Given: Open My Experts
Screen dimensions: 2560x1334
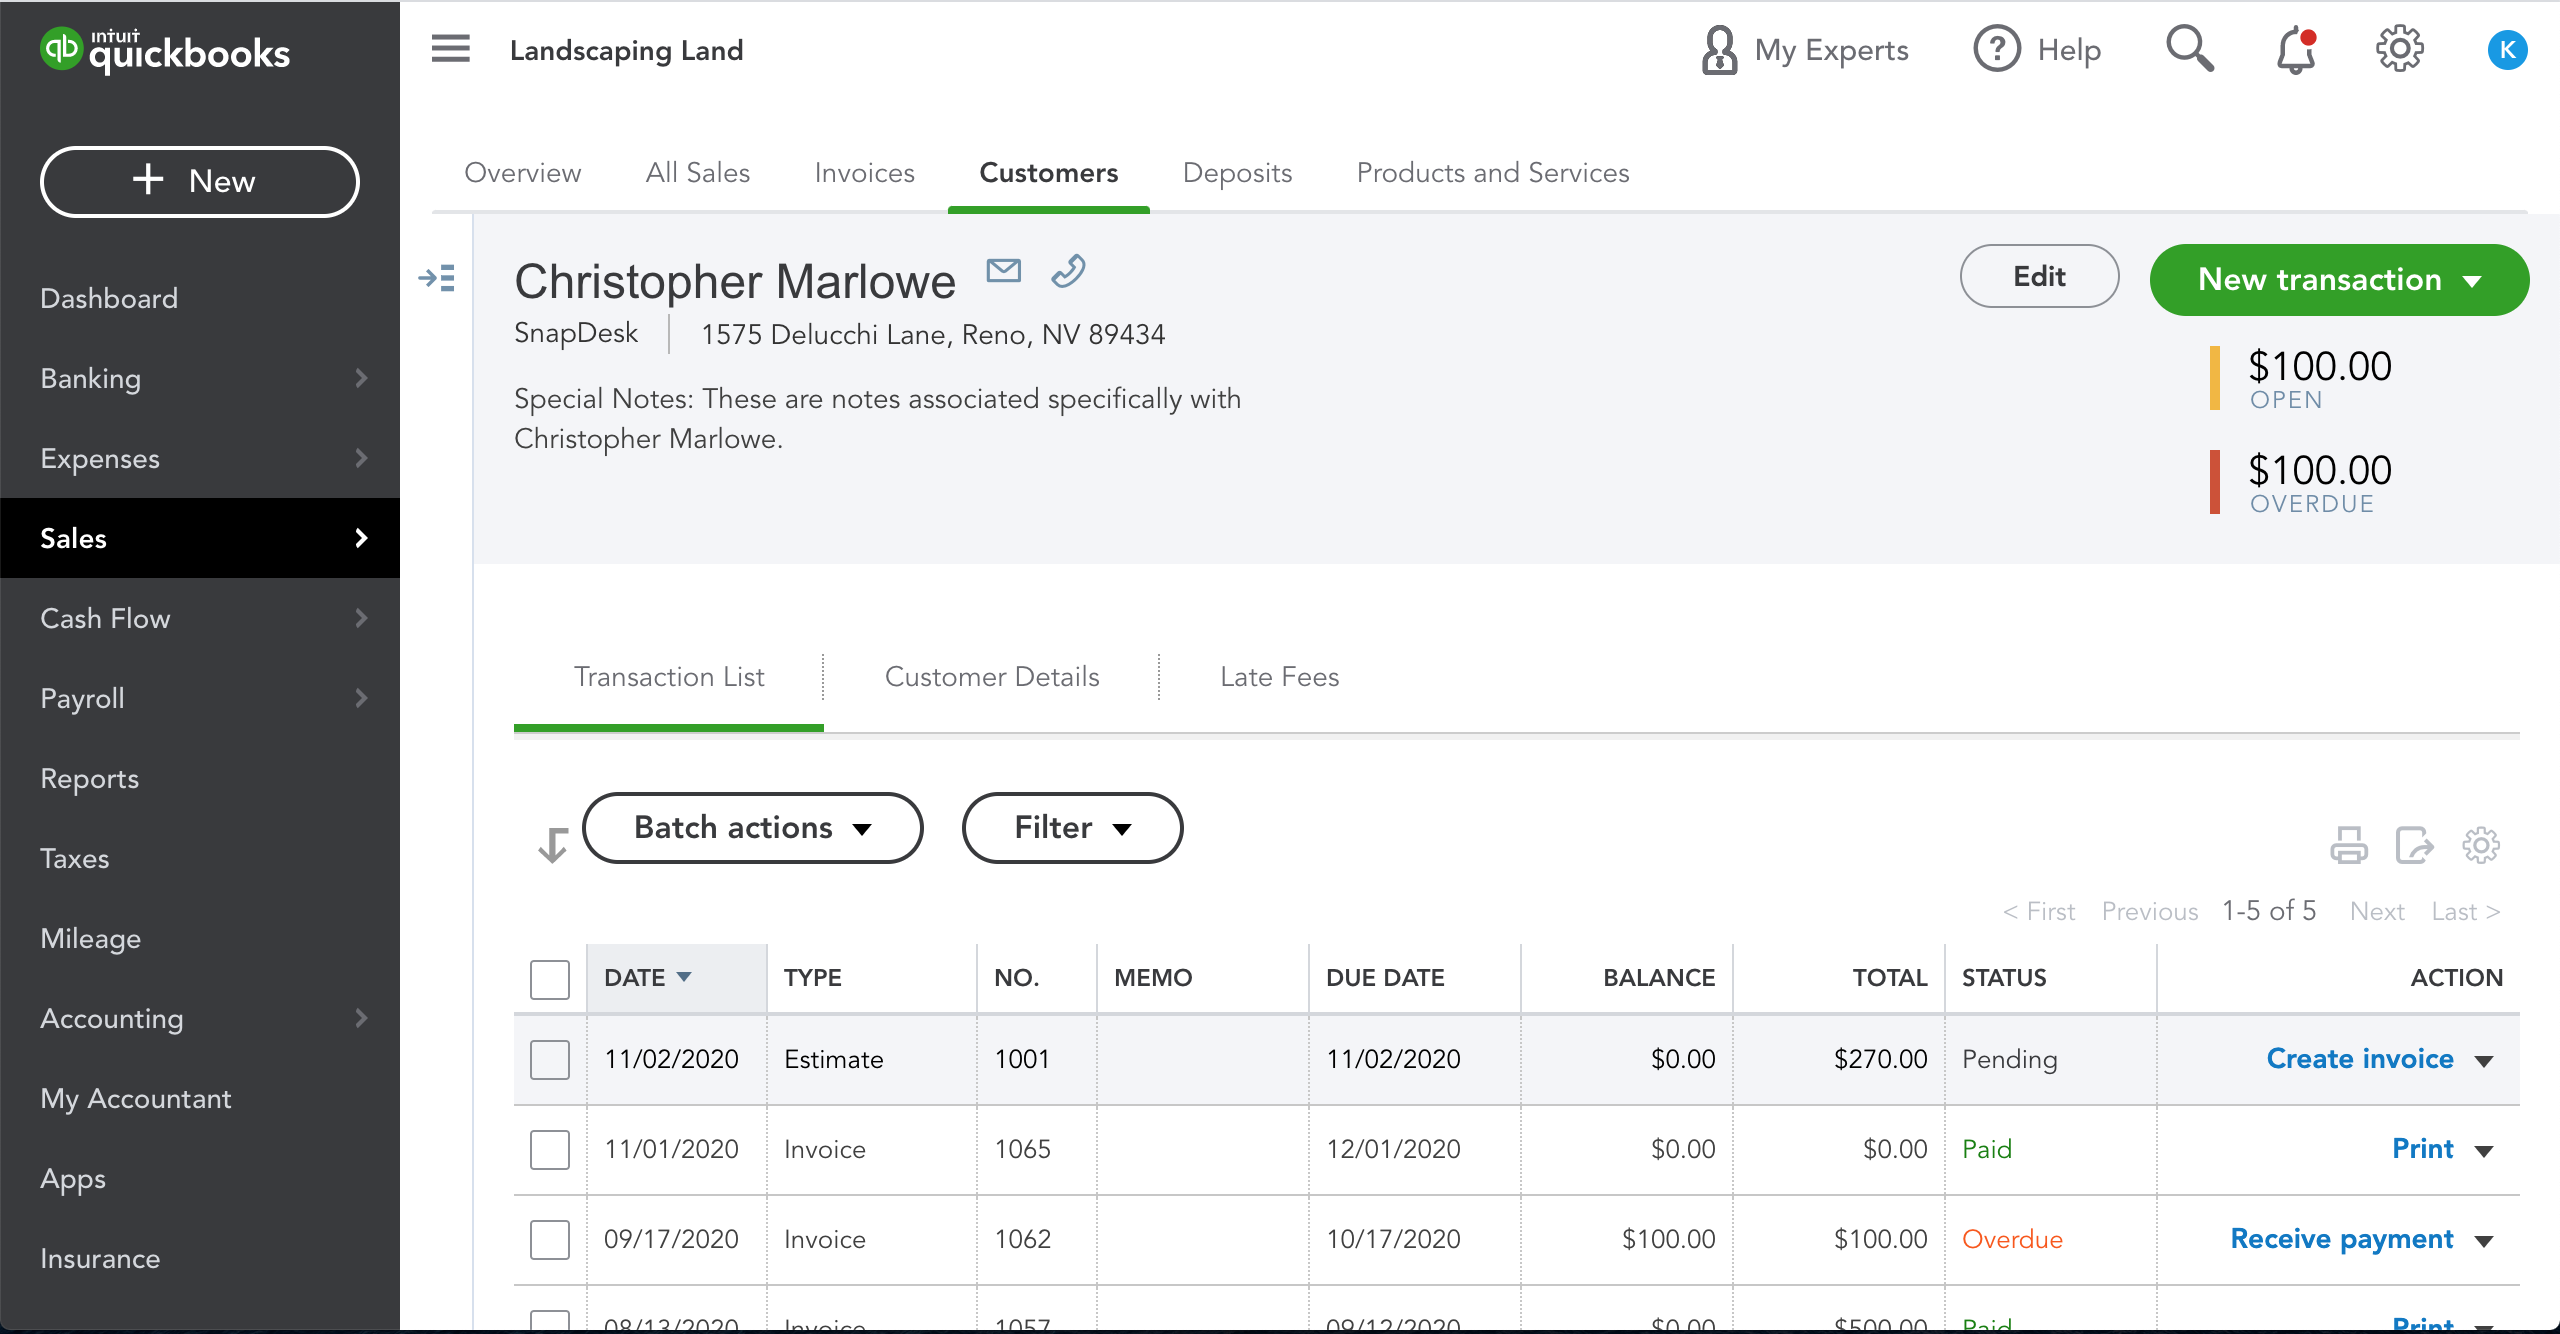Looking at the screenshot, I should point(1804,50).
